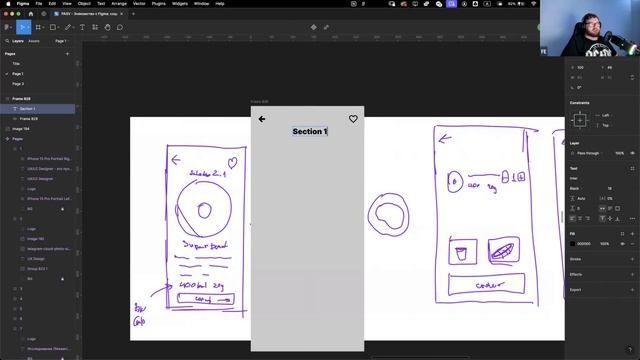Screen dimensions: 640x360
Task: Select the Comment tool
Action: tap(120, 27)
